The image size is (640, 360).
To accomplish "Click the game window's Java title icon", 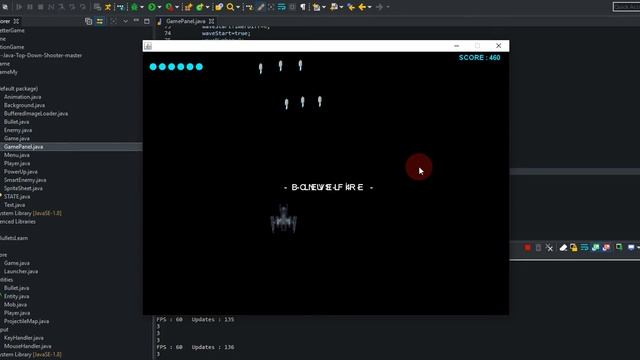I will pyautogui.click(x=148, y=46).
